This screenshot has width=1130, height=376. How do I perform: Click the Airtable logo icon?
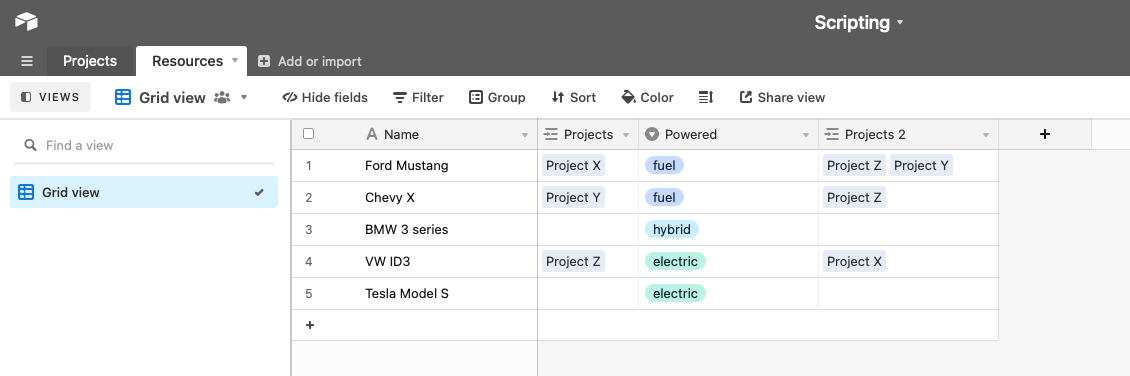coord(26,22)
